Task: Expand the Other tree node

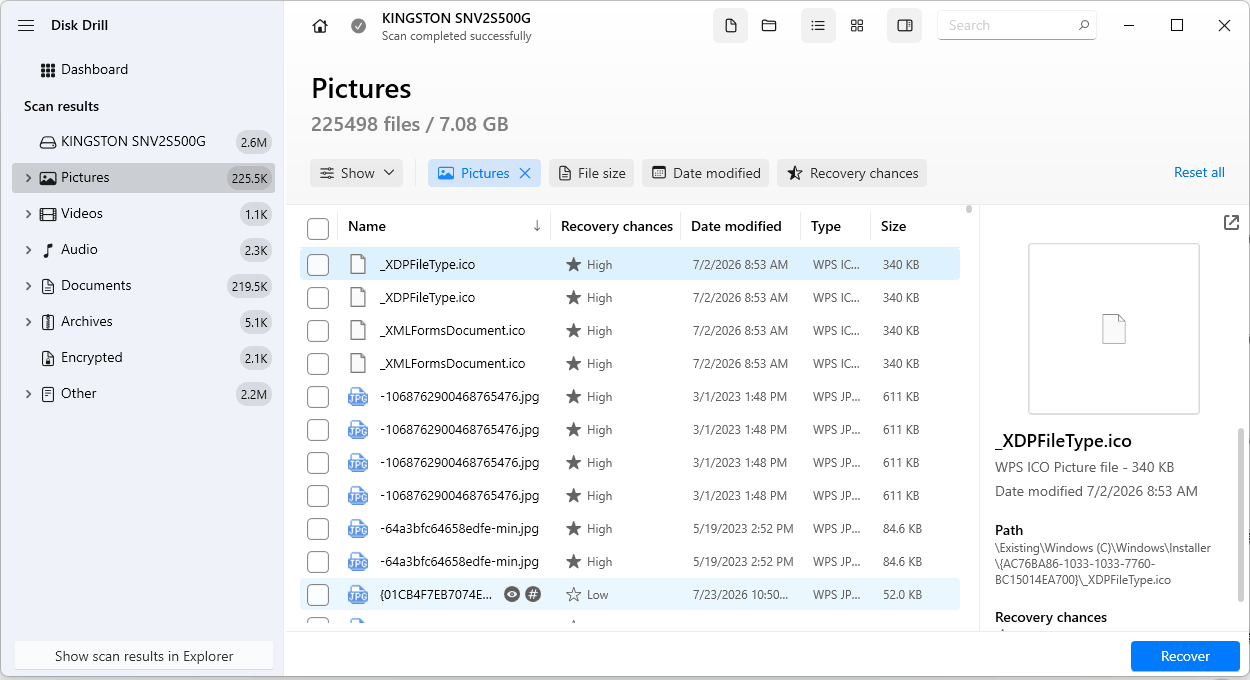Action: point(28,394)
